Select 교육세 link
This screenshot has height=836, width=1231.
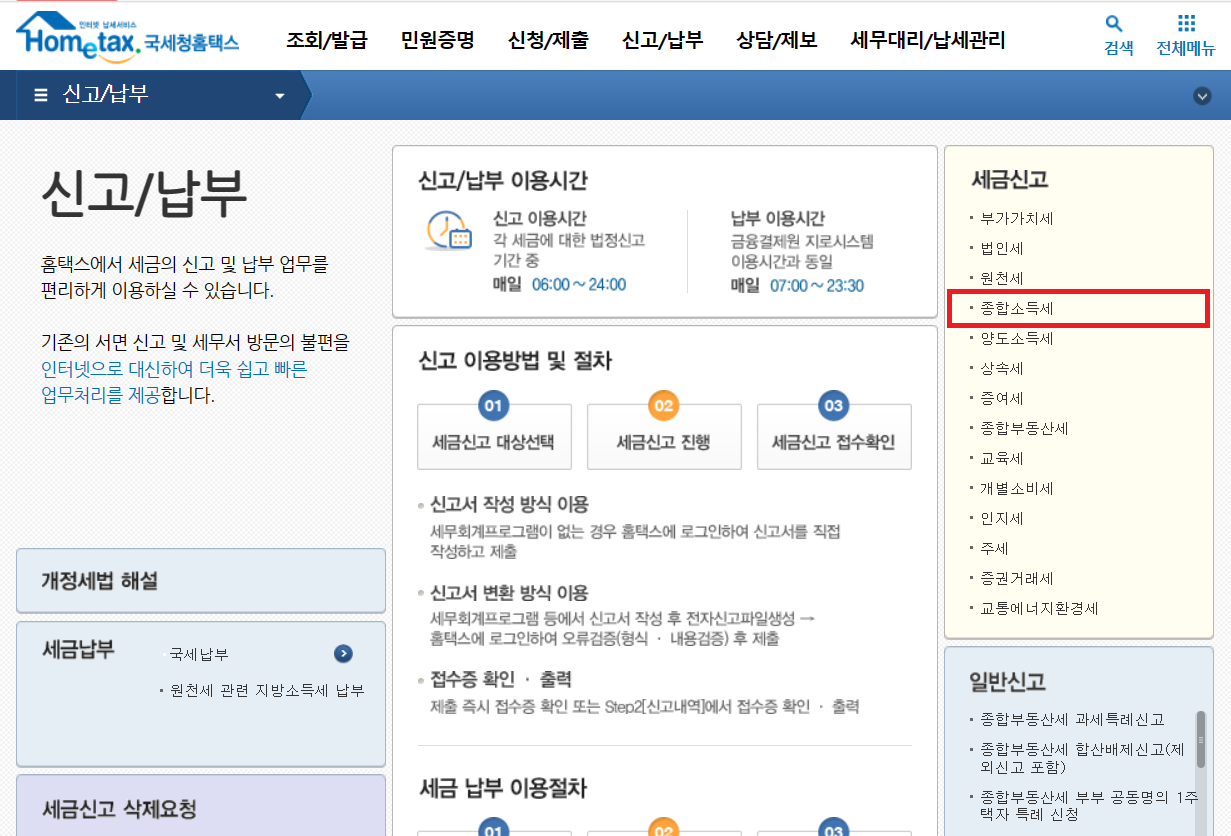coord(1002,458)
